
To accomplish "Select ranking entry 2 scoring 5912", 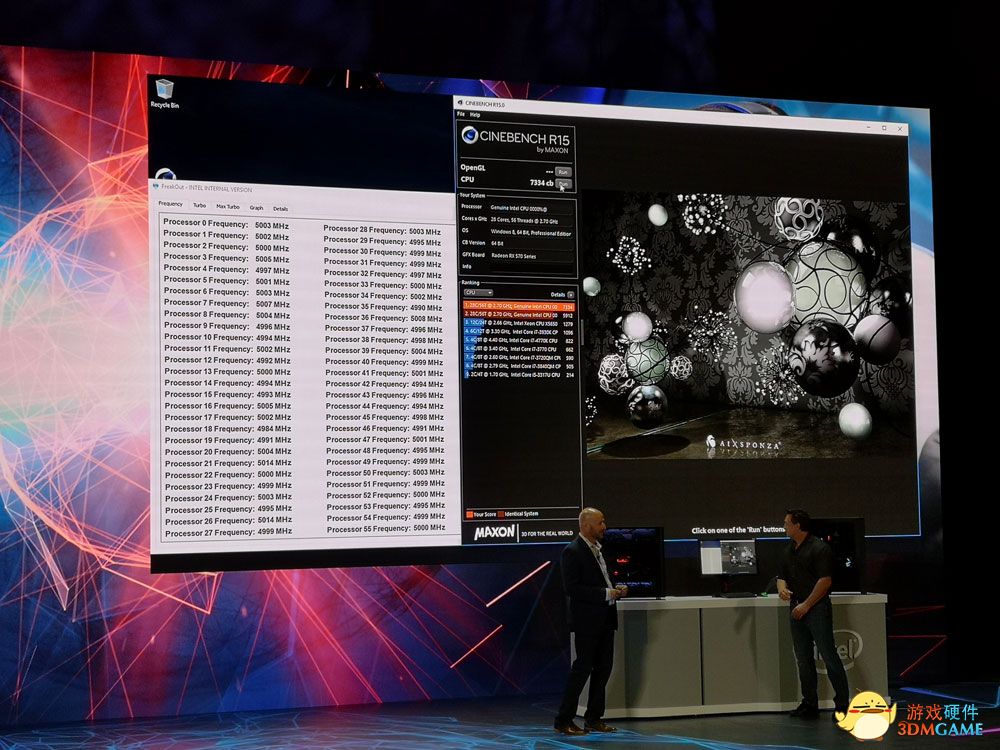I will point(518,315).
